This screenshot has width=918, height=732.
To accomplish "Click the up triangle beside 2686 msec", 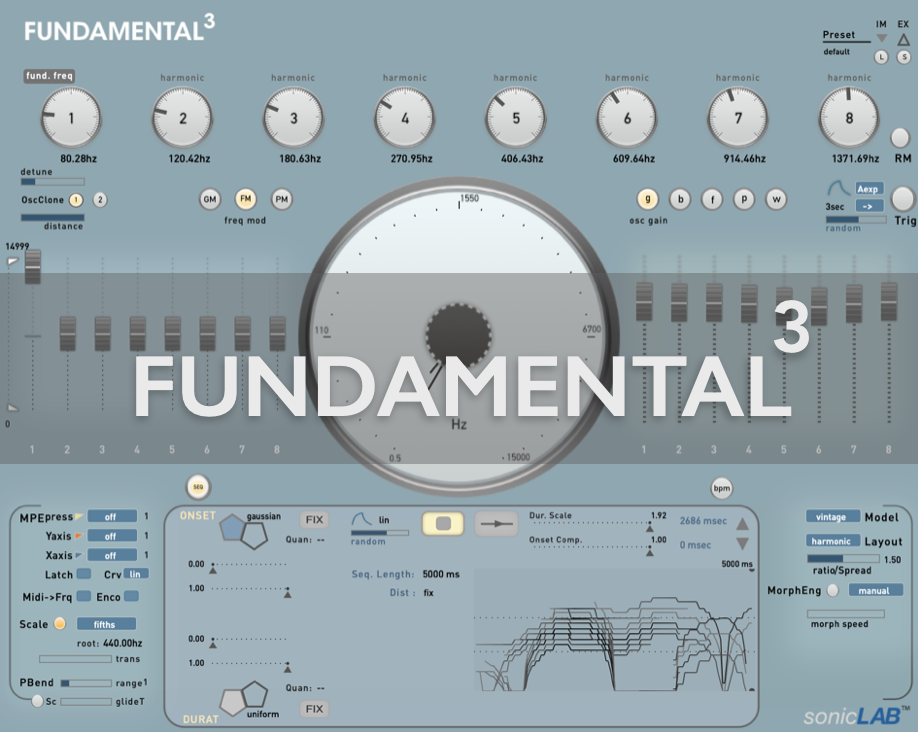I will point(742,523).
